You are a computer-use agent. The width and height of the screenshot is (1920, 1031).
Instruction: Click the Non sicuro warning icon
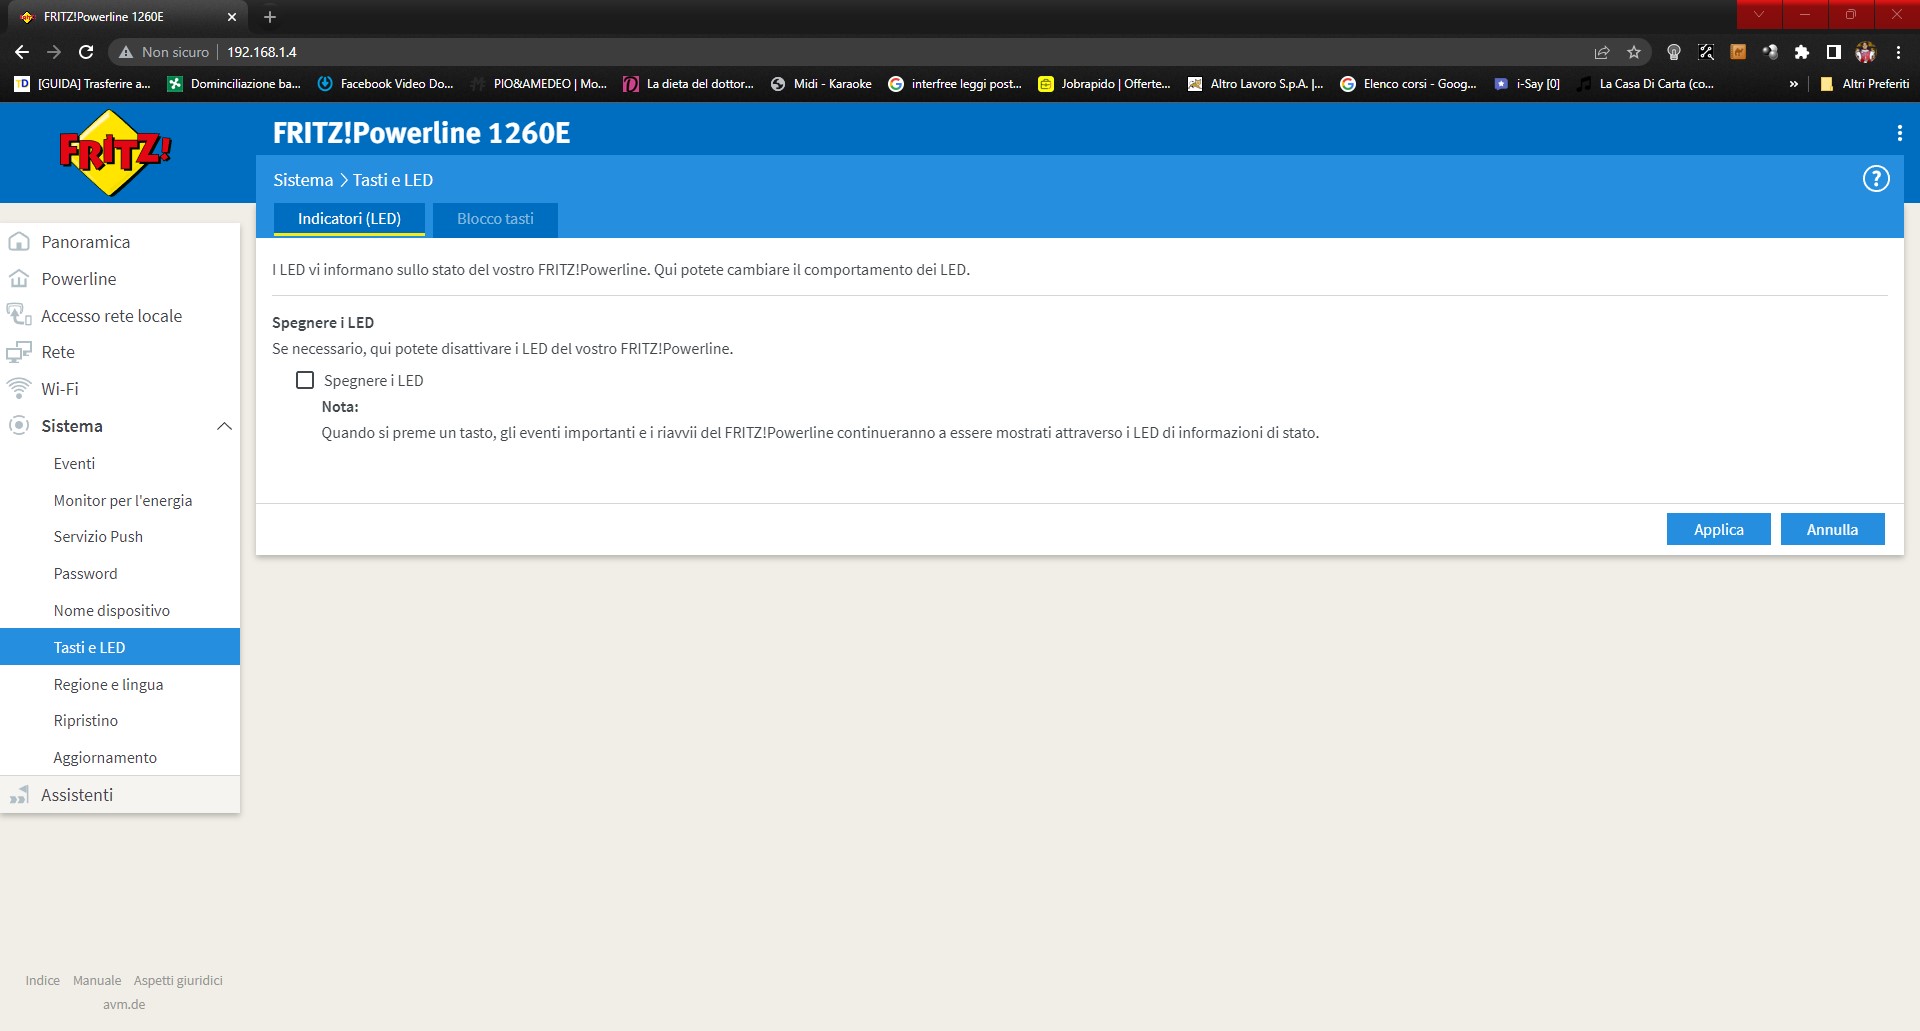tap(126, 52)
